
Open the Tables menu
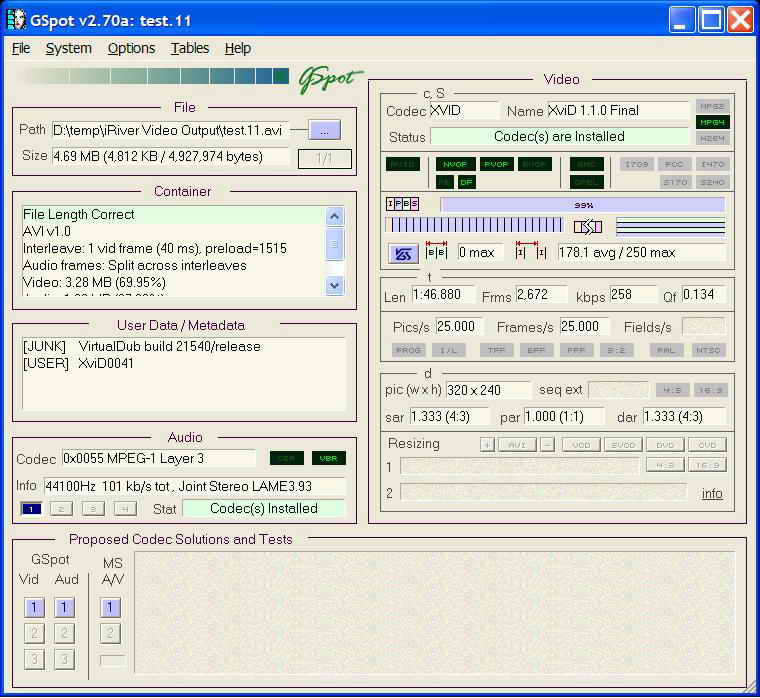tap(190, 48)
